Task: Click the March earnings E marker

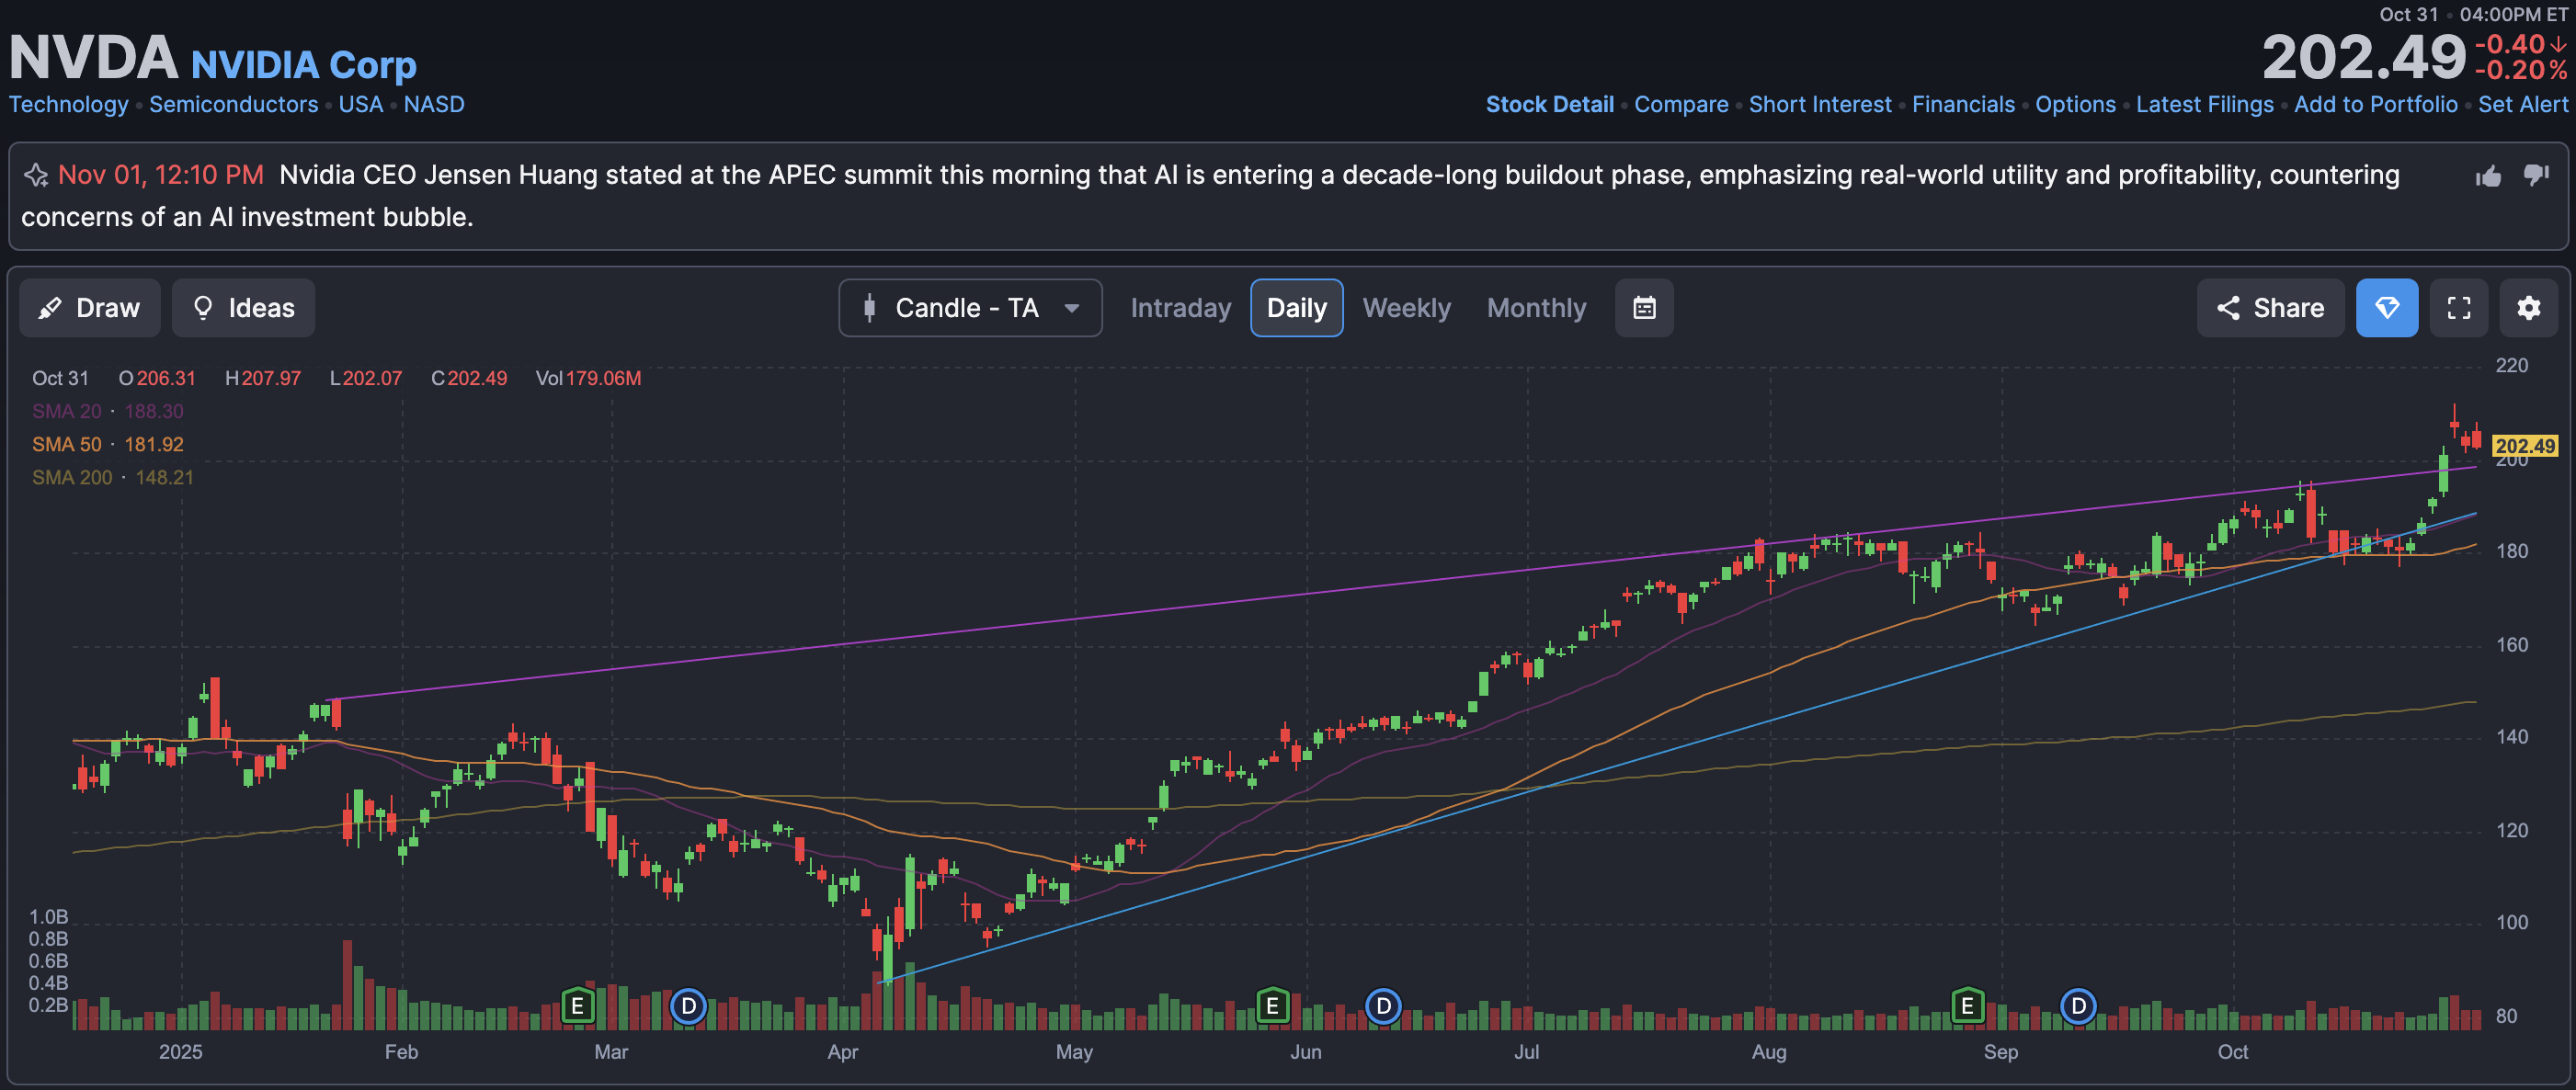Action: pos(577,1005)
